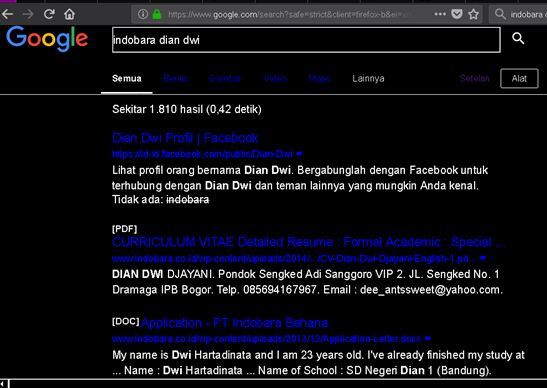547x388 pixels.
Task: Click the browser forward arrow
Action: pos(28,14)
